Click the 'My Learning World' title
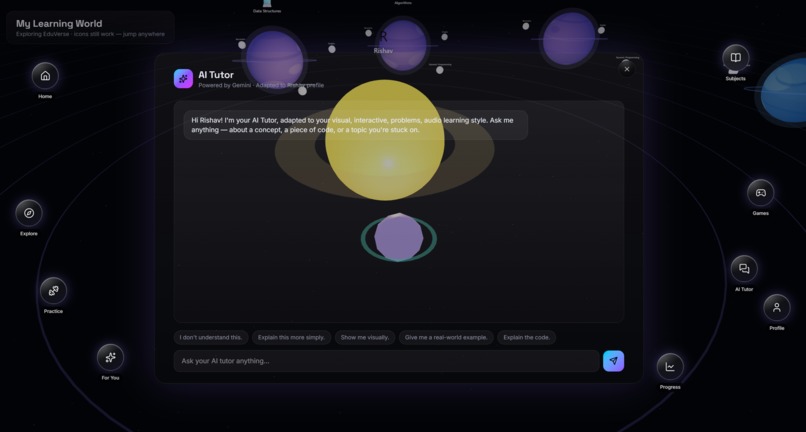Viewport: 806px width, 432px height. click(x=59, y=23)
